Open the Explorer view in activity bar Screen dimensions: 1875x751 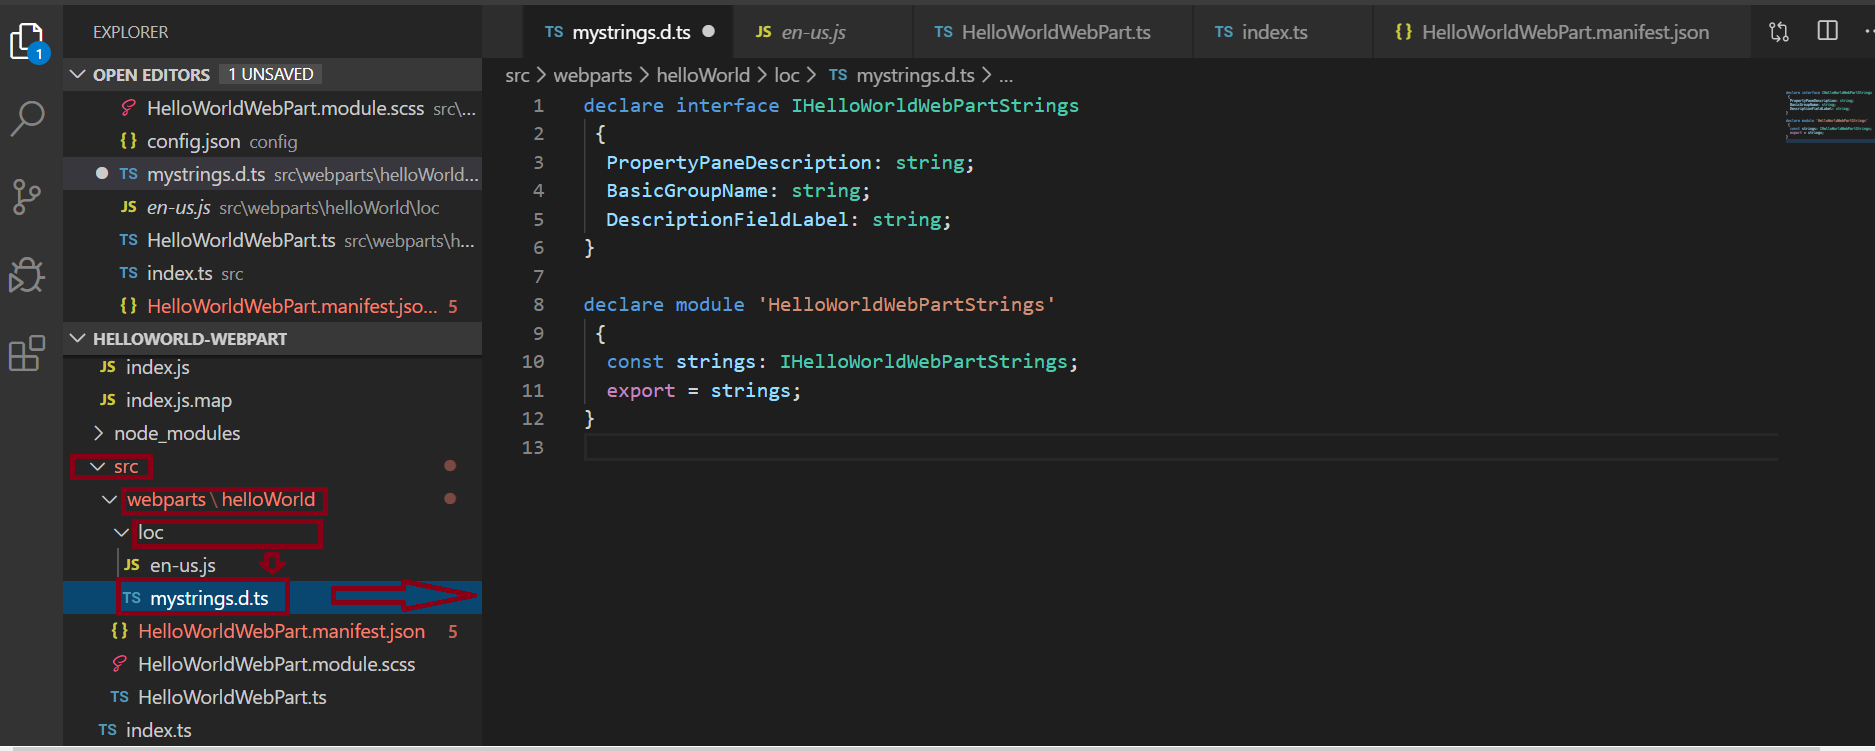tap(27, 42)
